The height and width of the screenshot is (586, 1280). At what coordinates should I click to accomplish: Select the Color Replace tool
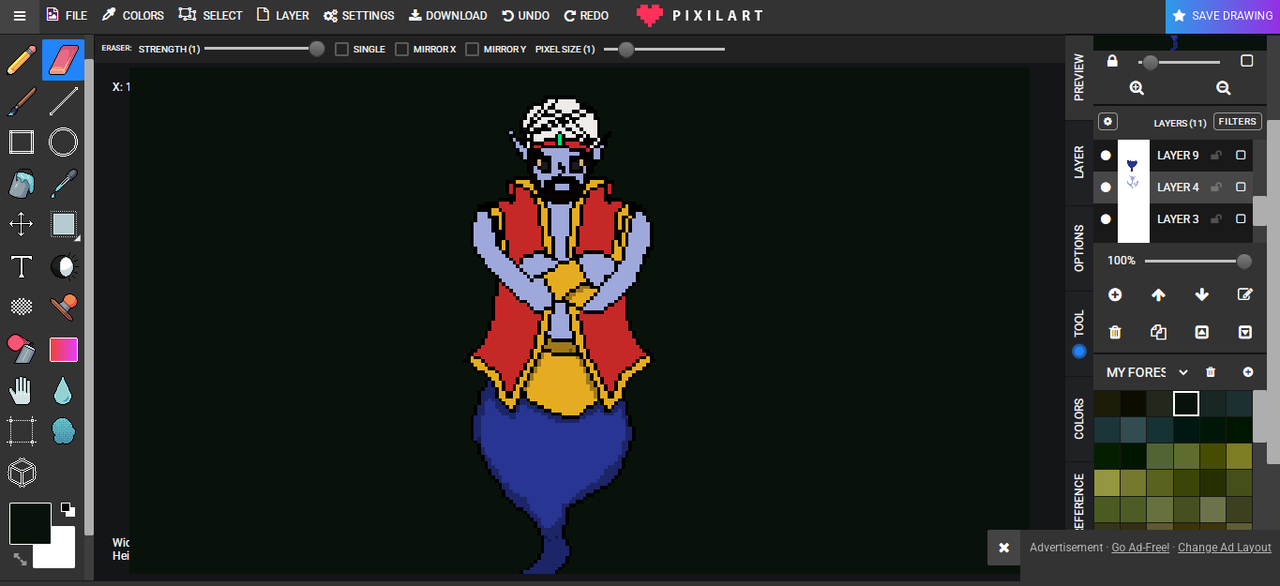[x=21, y=349]
